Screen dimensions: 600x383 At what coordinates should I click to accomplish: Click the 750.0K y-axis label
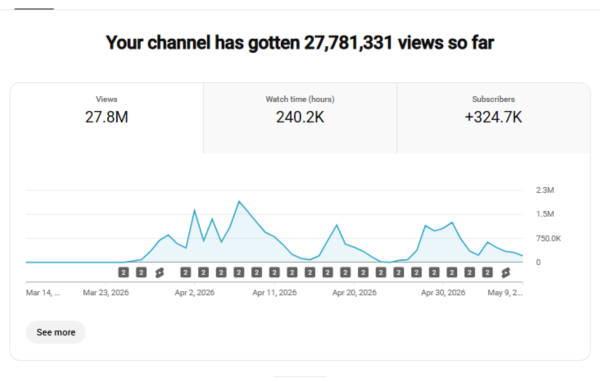pos(548,238)
